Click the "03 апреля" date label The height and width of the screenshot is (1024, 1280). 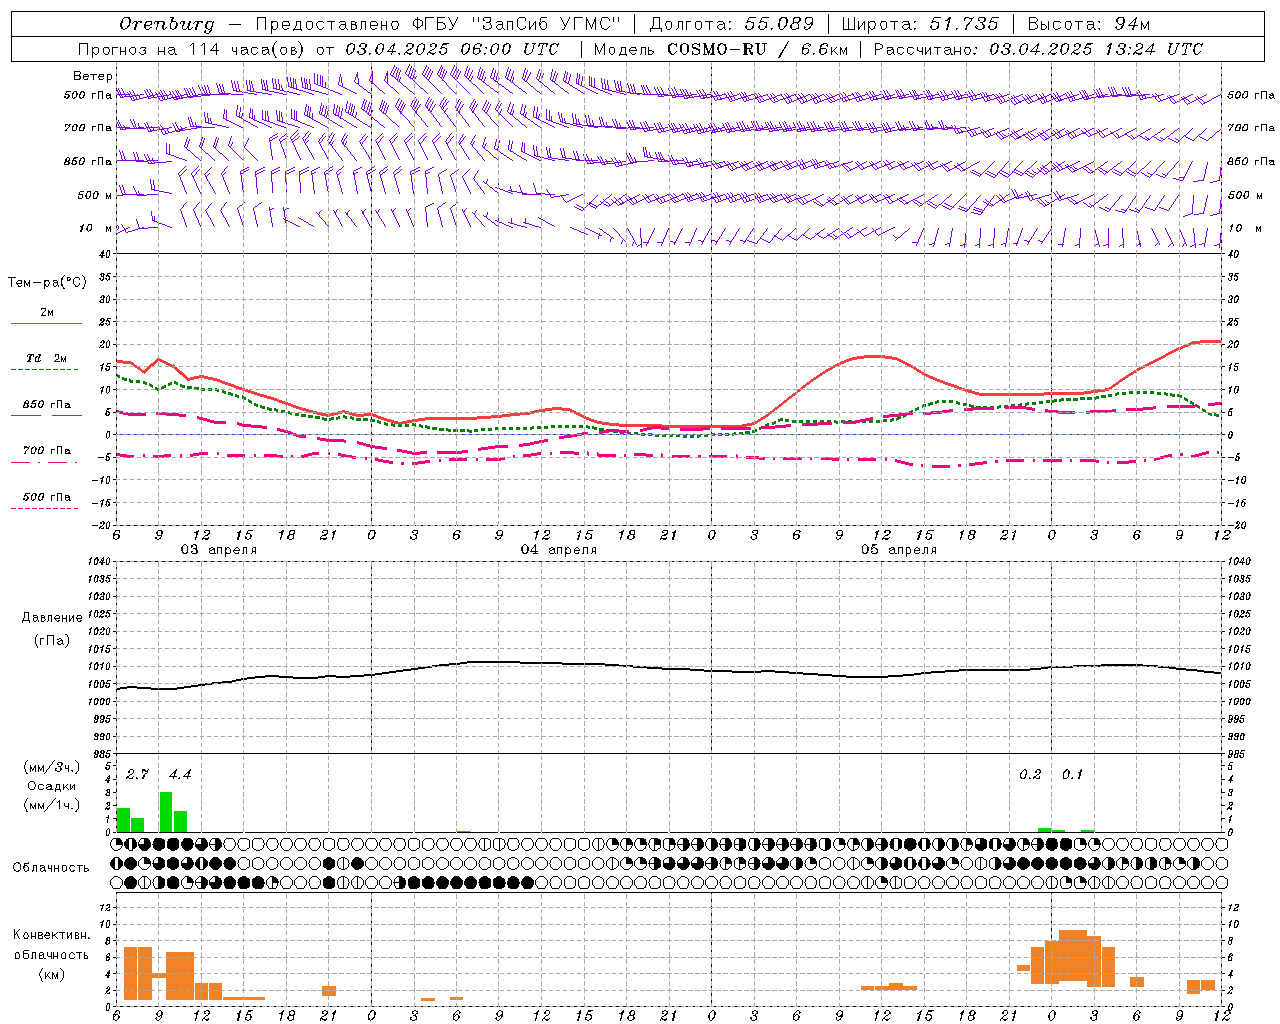click(218, 550)
